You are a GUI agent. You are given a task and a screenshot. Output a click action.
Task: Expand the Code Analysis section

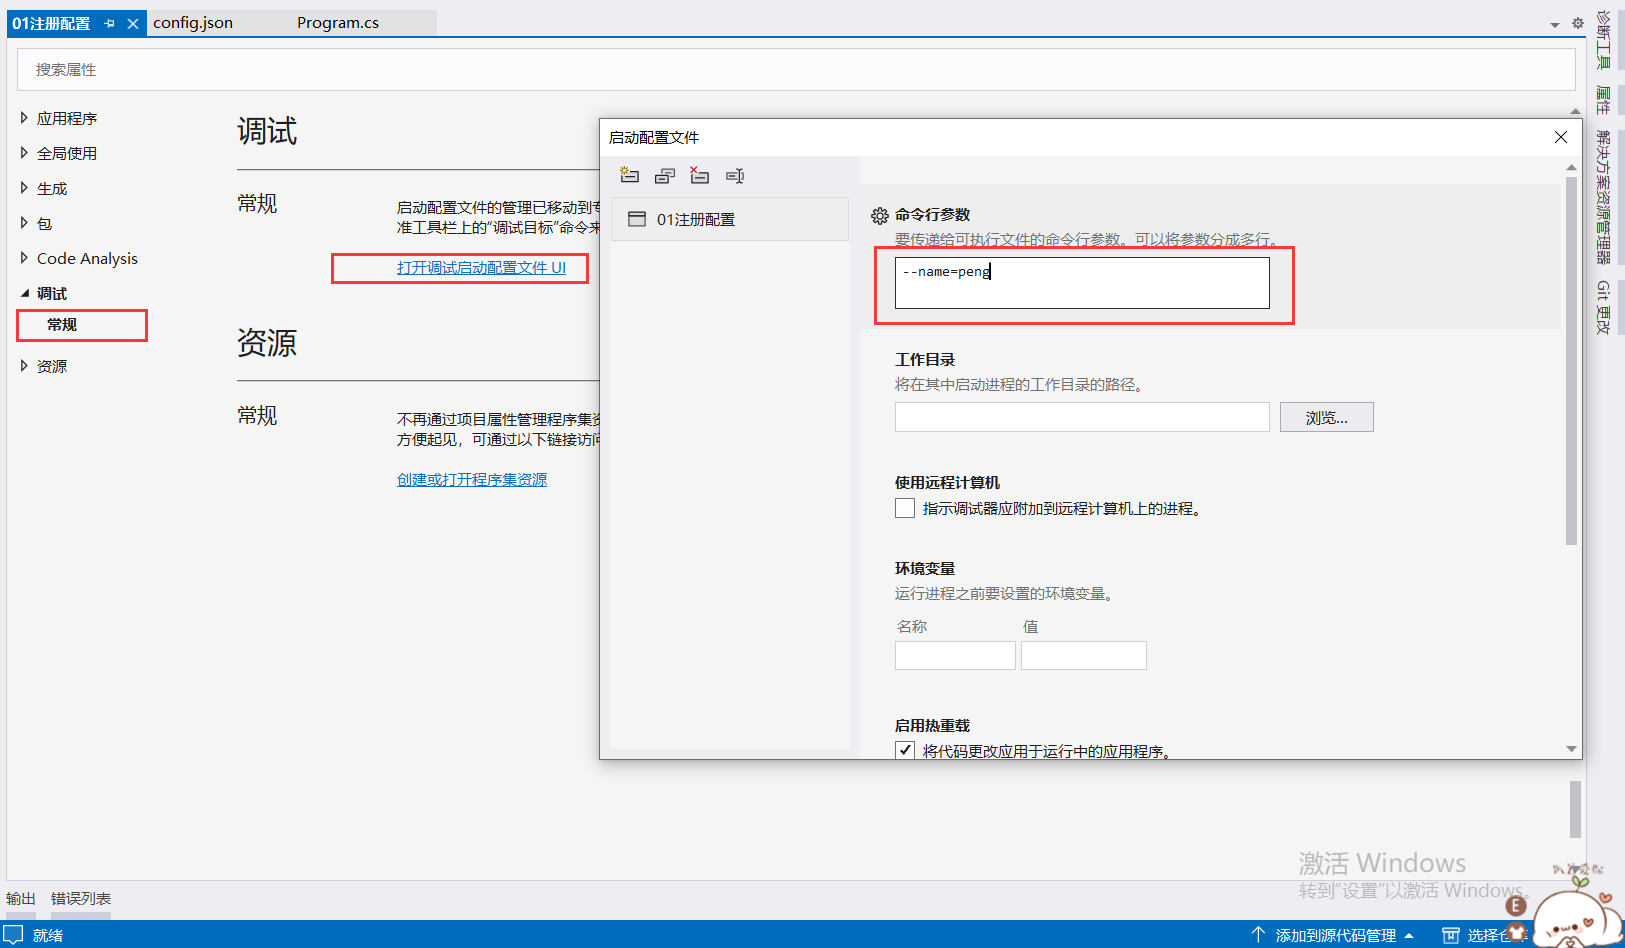[x=24, y=258]
